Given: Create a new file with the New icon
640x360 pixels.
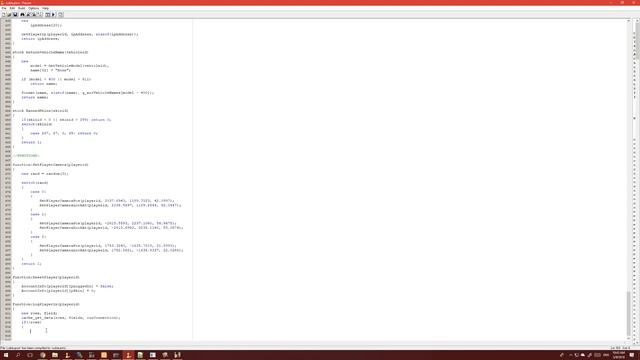Looking at the screenshot, I should coord(4,15).
